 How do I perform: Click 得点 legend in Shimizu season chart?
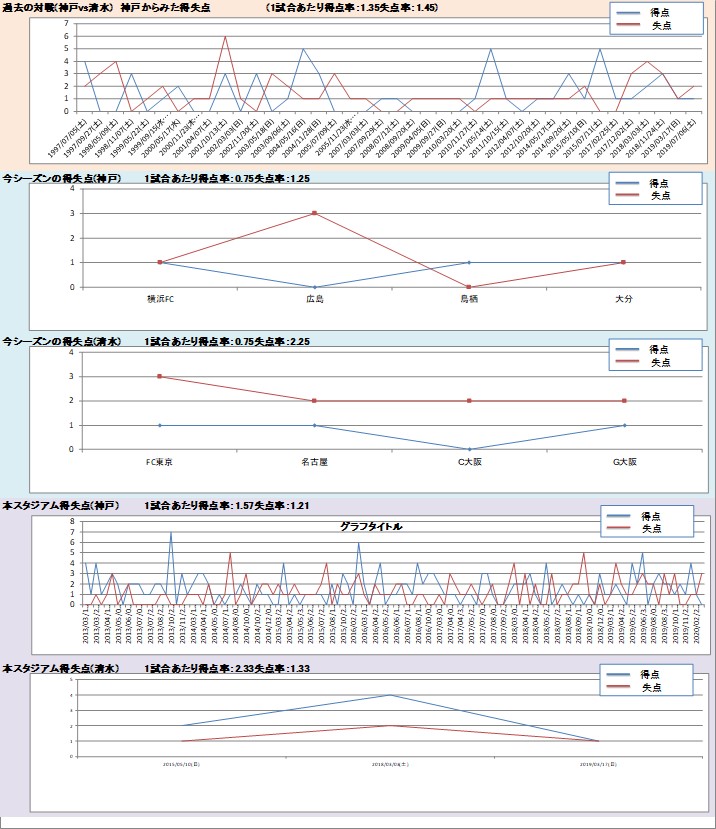pos(660,348)
